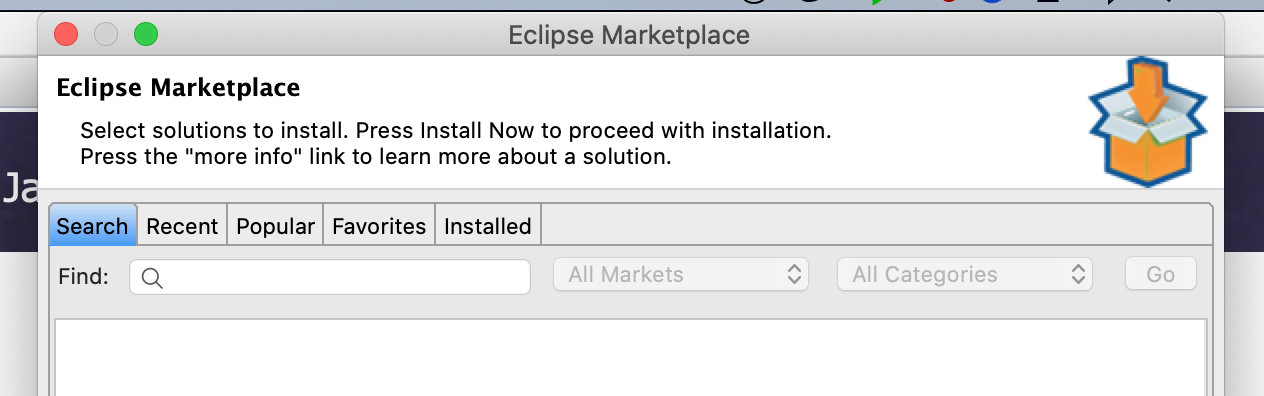Click the empty search results list
The image size is (1264, 396).
(x=631, y=357)
